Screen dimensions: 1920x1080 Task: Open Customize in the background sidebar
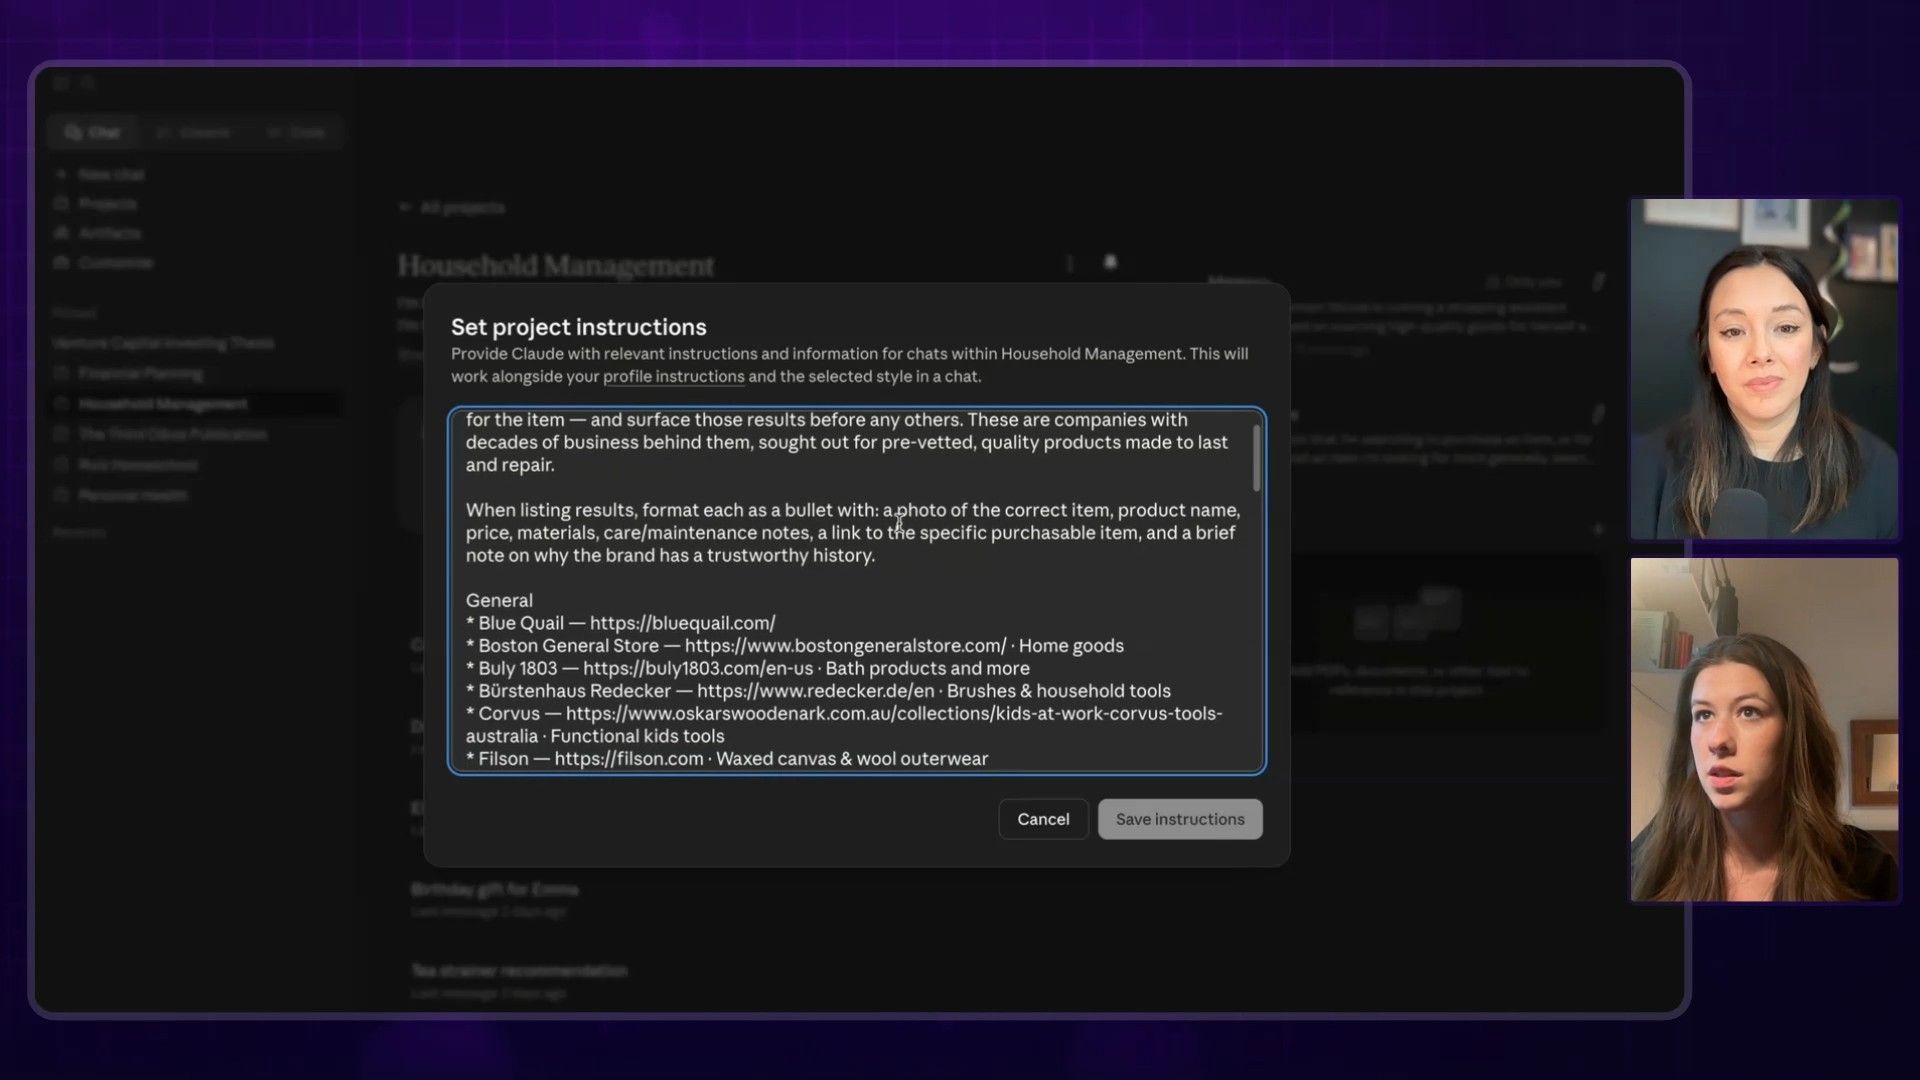click(115, 263)
